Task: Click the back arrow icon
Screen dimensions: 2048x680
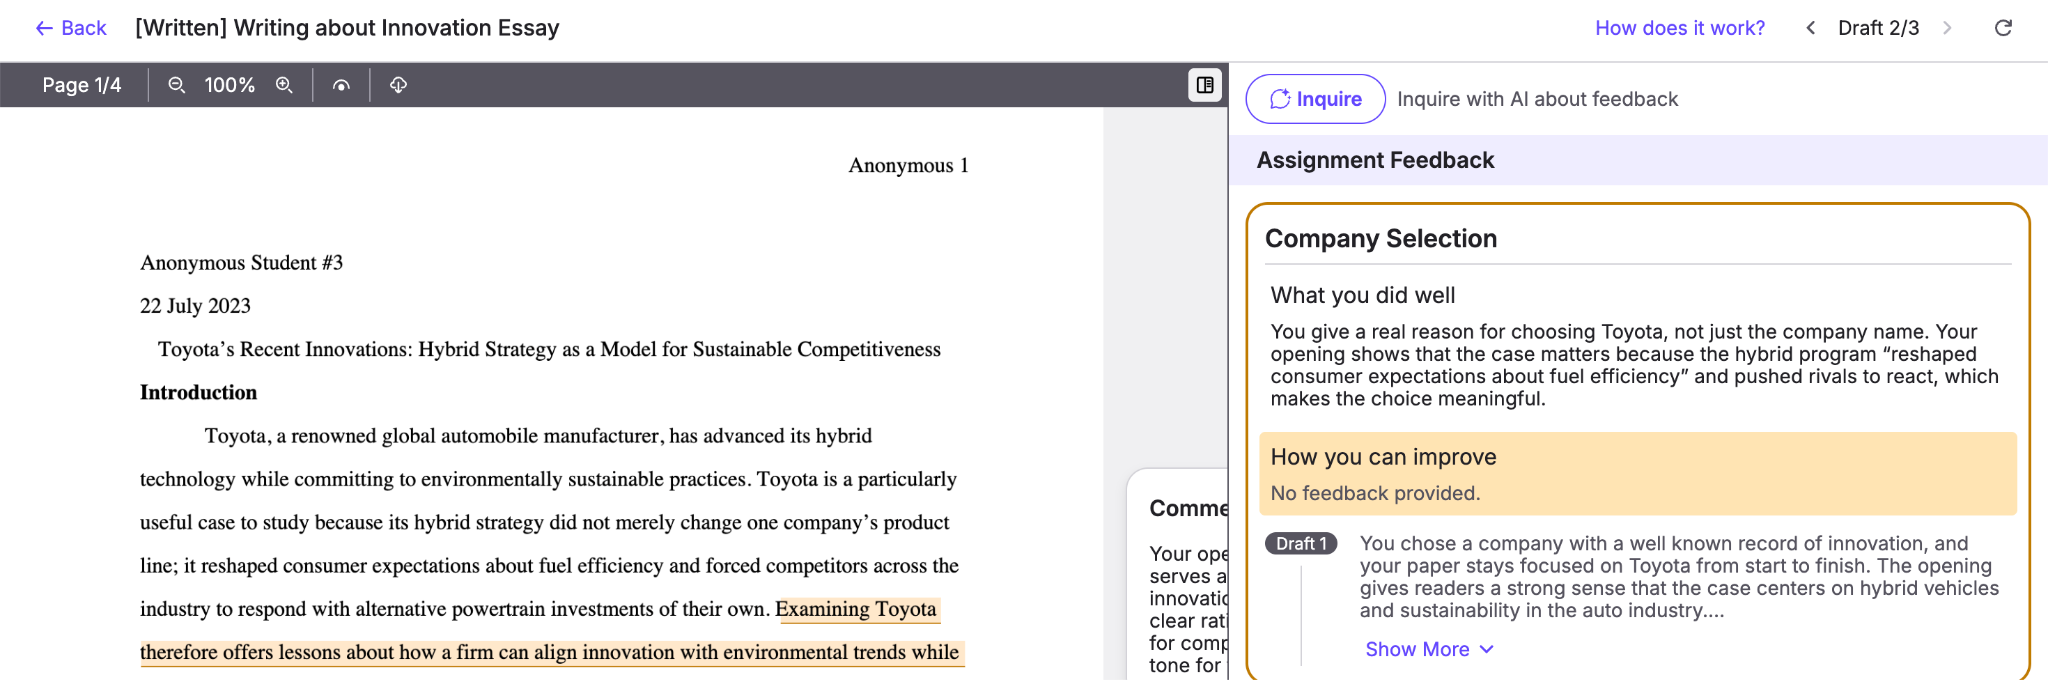Action: pos(44,28)
